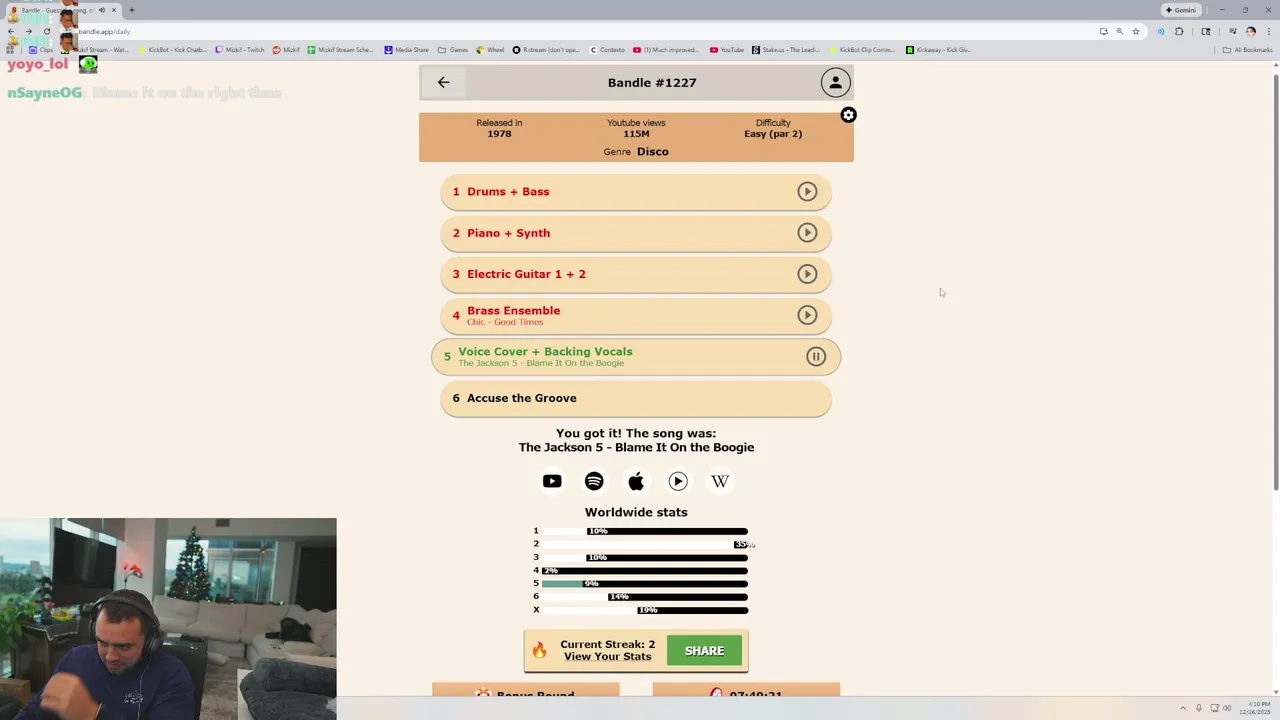Click the taskbar volume speaker icon
1280x720 pixels.
click(1228, 708)
